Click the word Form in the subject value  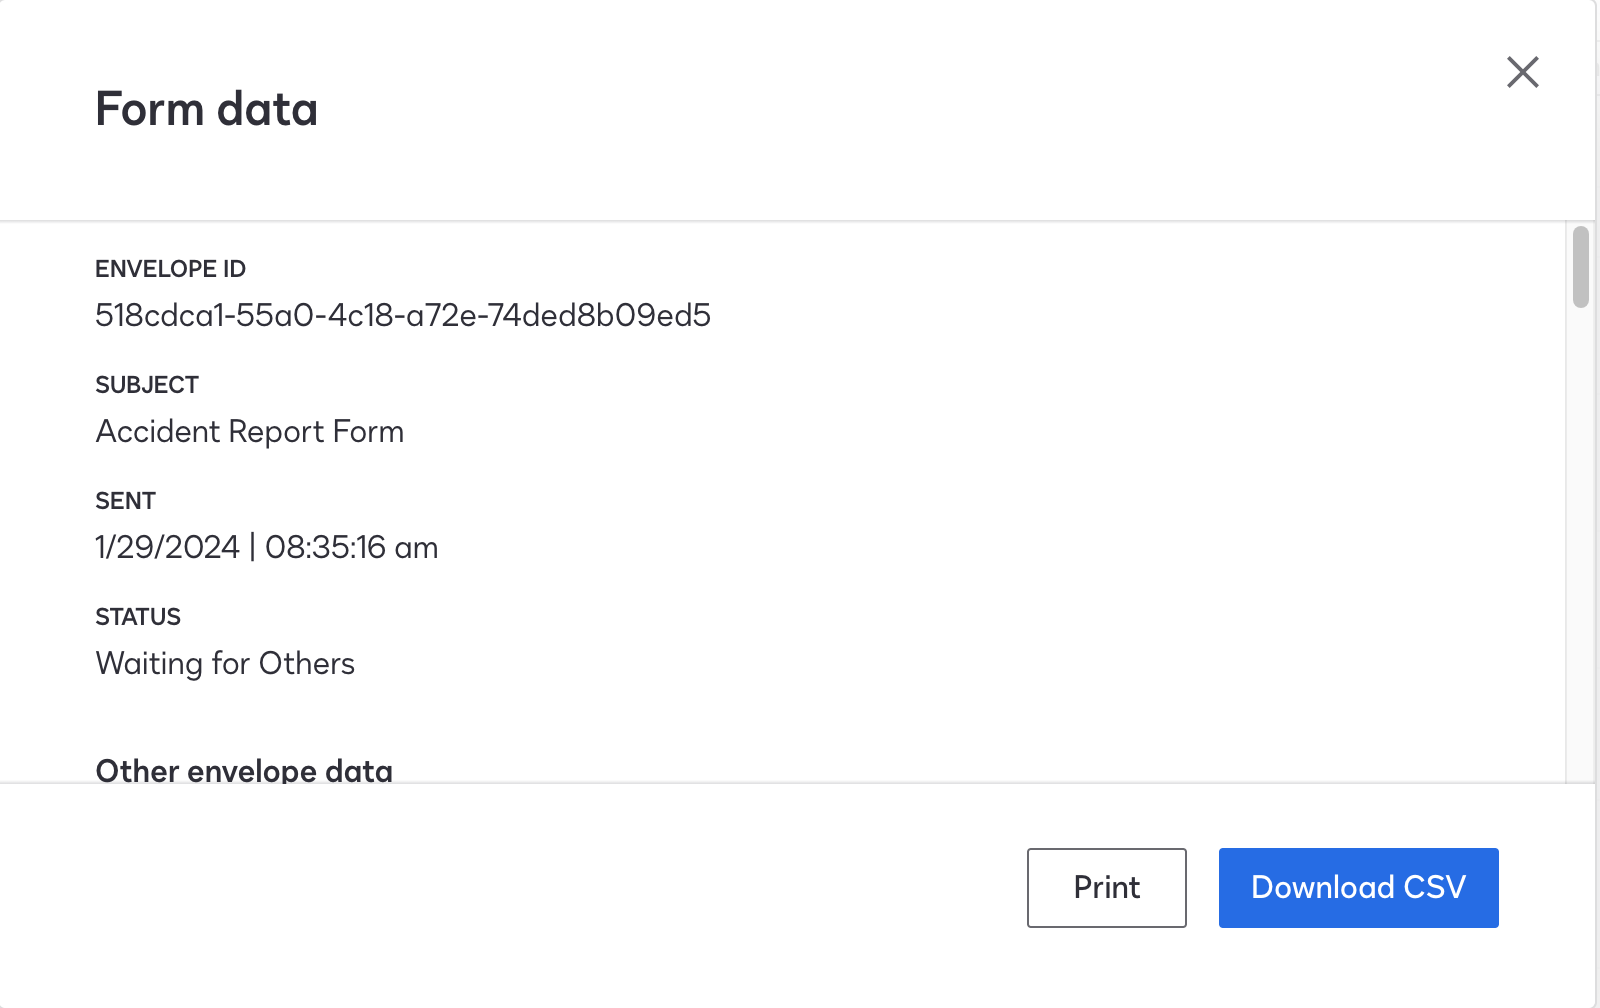[368, 432]
